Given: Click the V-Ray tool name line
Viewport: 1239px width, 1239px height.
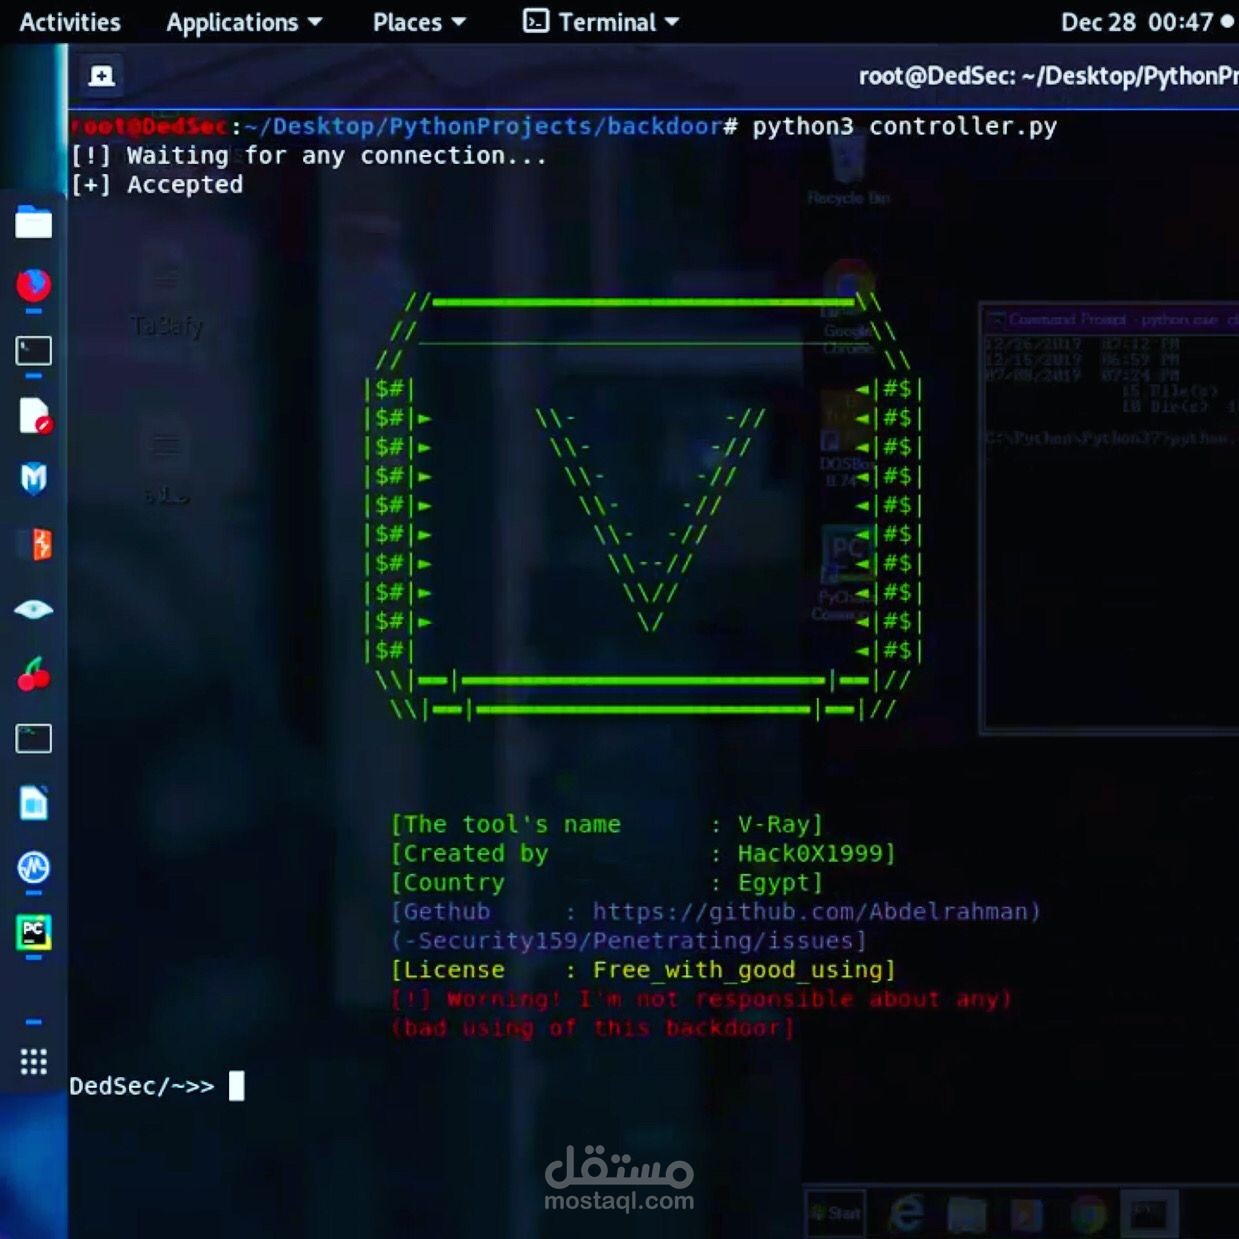Looking at the screenshot, I should [x=607, y=824].
